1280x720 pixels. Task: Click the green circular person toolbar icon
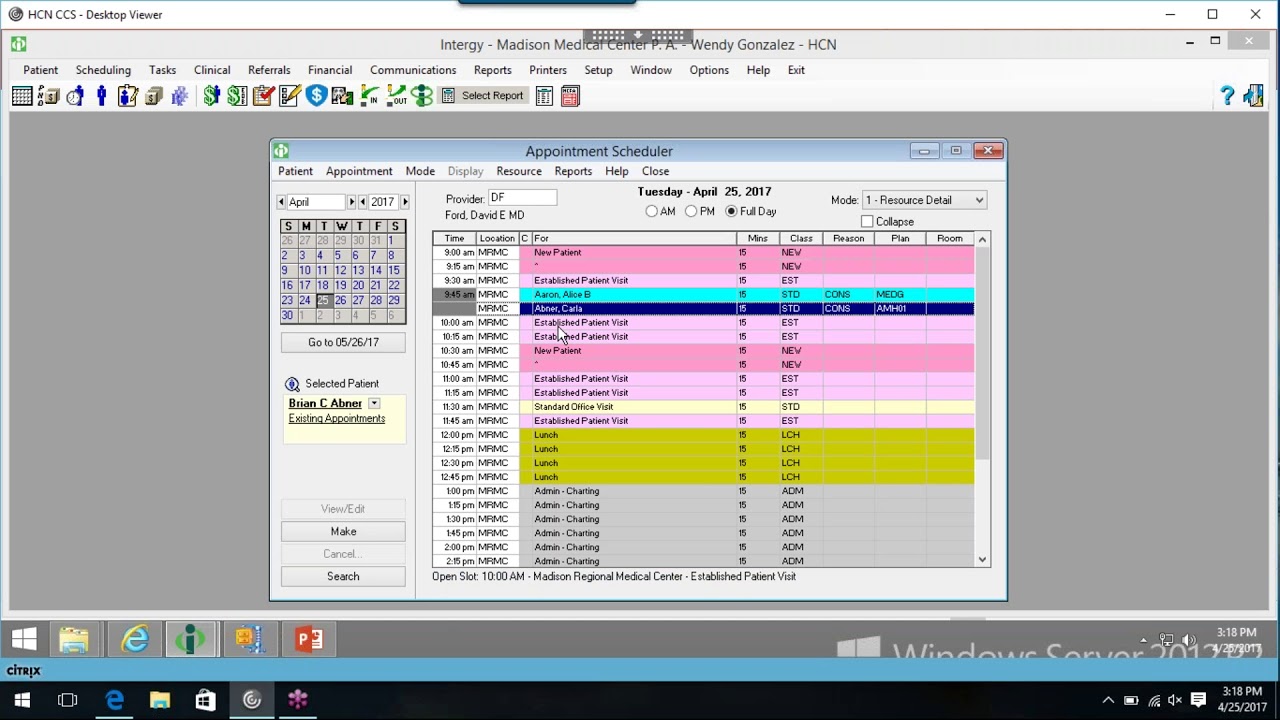coord(422,96)
